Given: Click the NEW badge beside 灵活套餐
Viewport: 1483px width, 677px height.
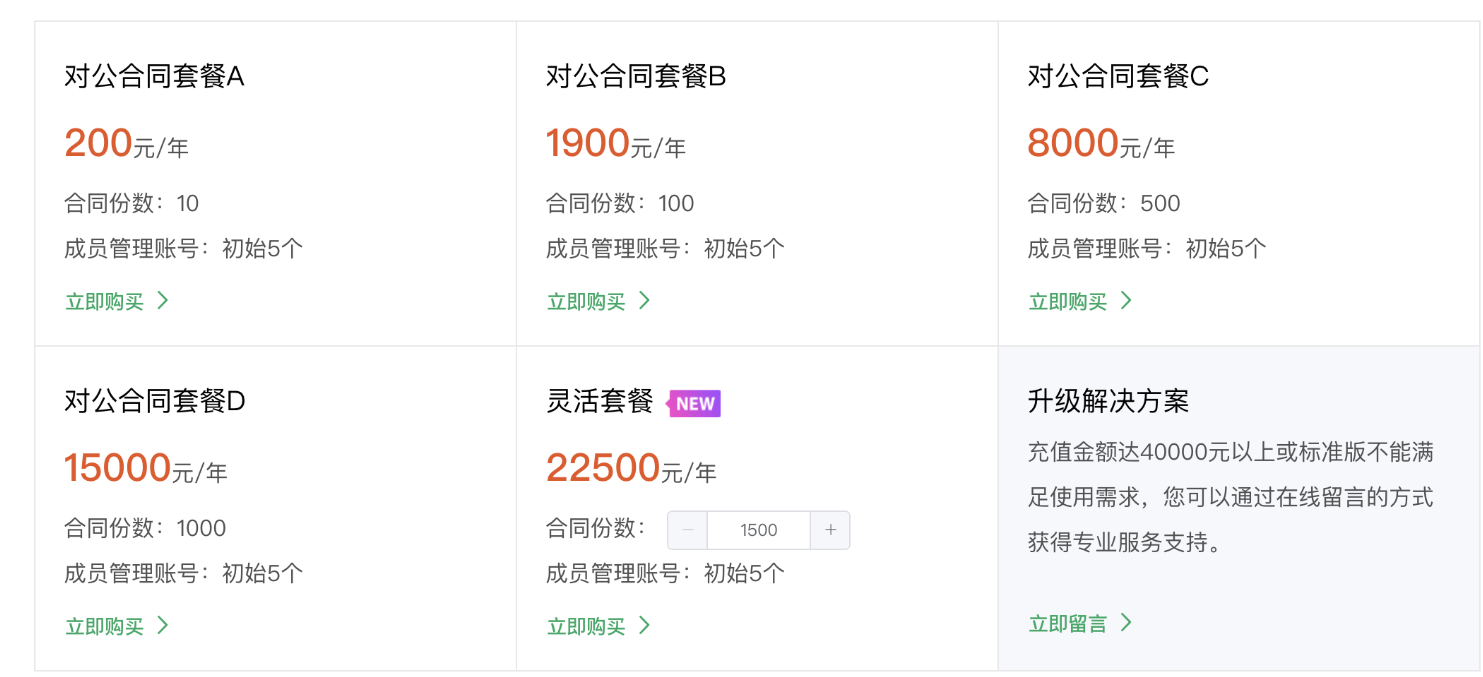Looking at the screenshot, I should 694,403.
